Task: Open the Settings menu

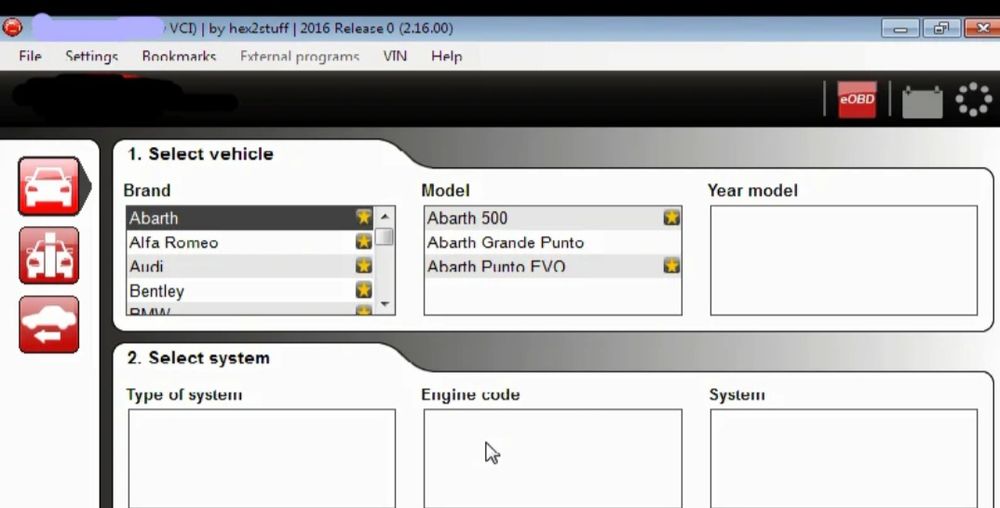Action: pos(92,56)
